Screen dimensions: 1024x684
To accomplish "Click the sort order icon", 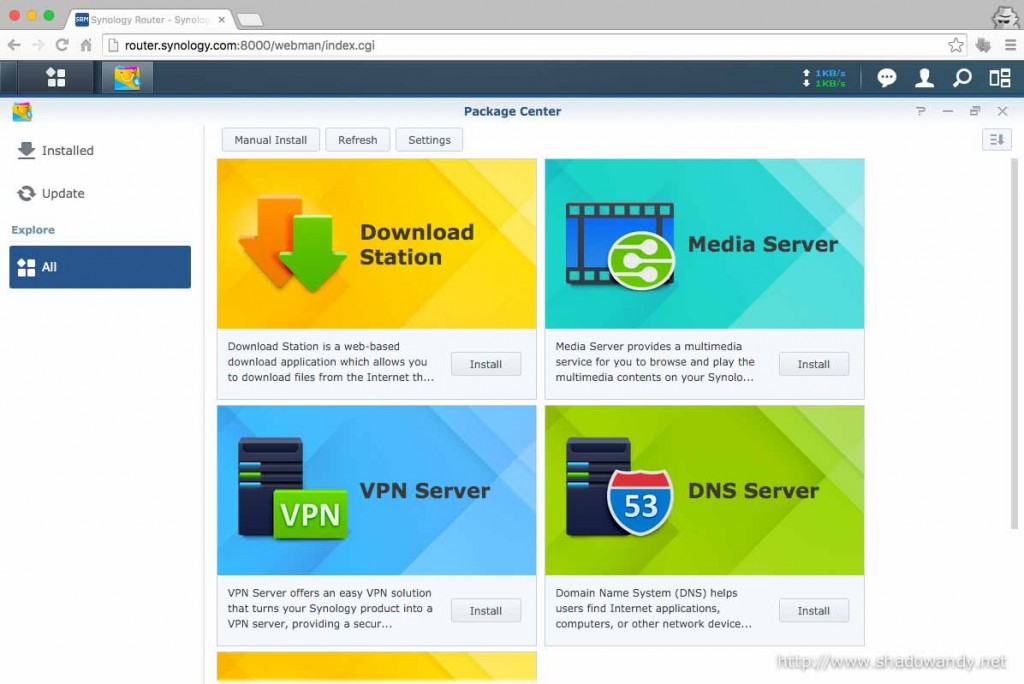I will click(x=997, y=139).
